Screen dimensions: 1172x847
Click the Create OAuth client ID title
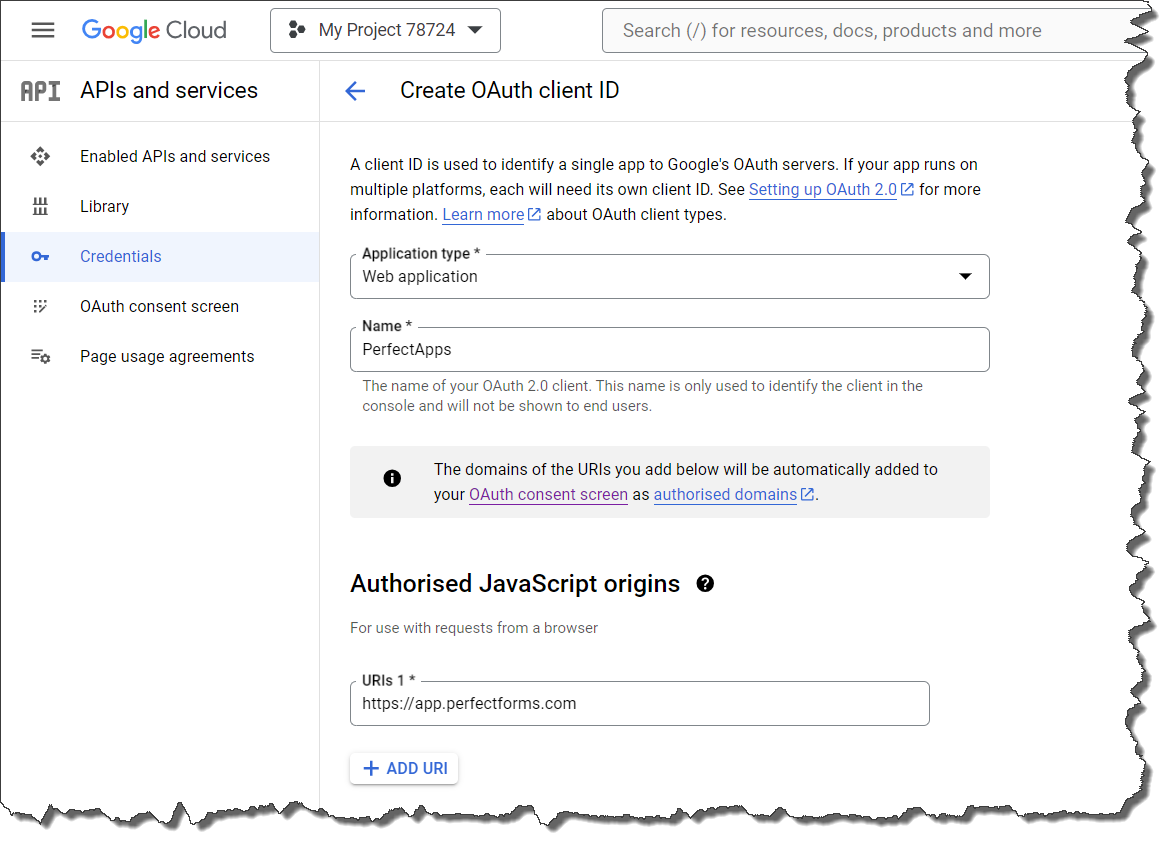click(510, 90)
